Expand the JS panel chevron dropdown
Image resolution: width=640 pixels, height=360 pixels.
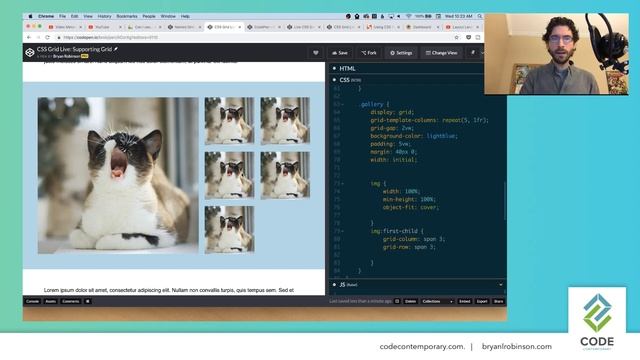coord(501,284)
